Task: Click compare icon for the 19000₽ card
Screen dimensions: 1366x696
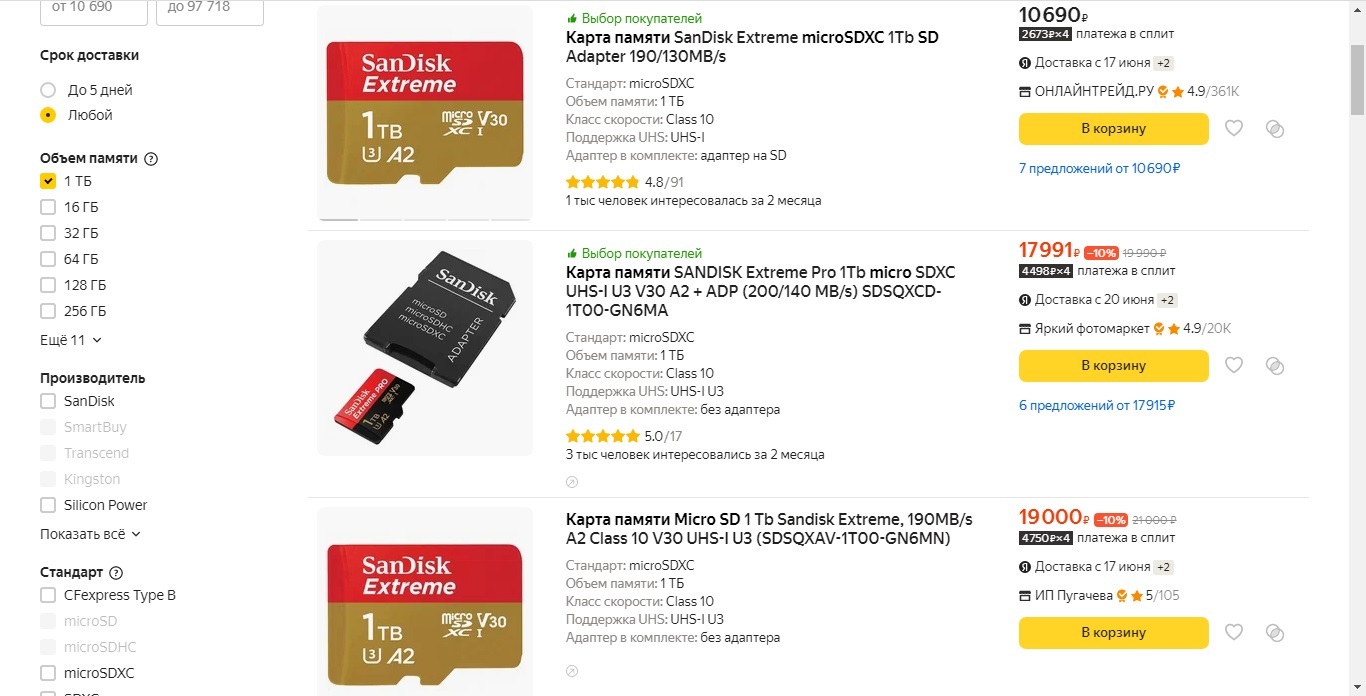Action: tap(1274, 632)
